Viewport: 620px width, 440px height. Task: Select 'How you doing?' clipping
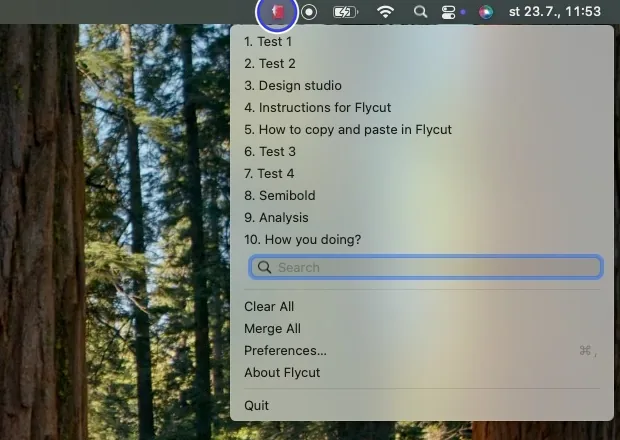pyautogui.click(x=422, y=240)
